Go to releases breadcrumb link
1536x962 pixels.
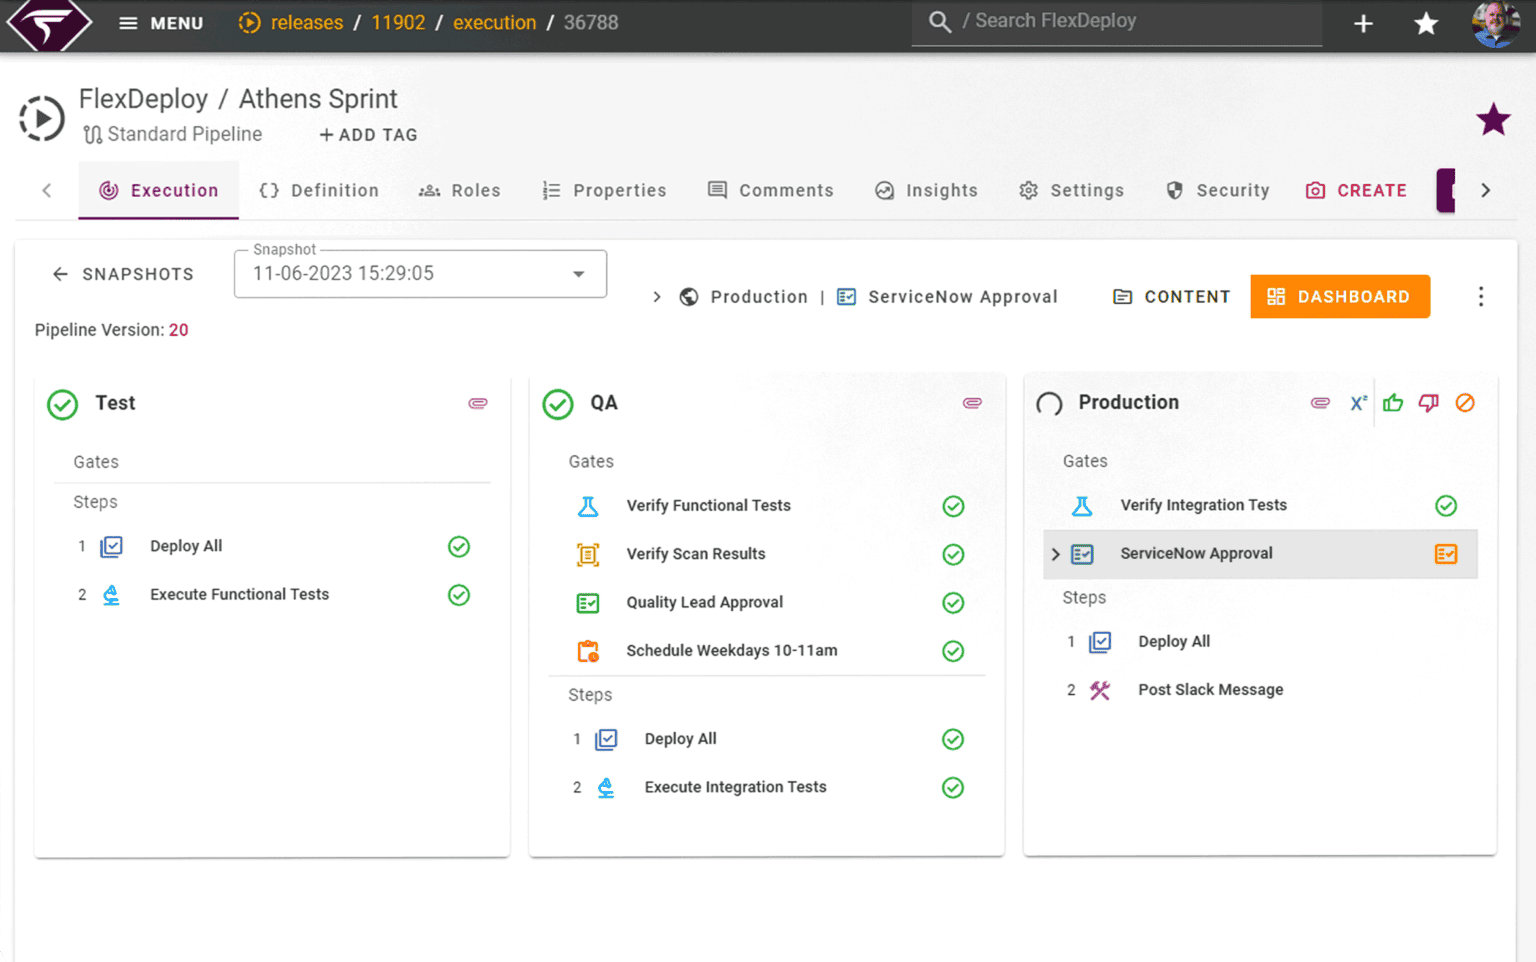point(307,22)
